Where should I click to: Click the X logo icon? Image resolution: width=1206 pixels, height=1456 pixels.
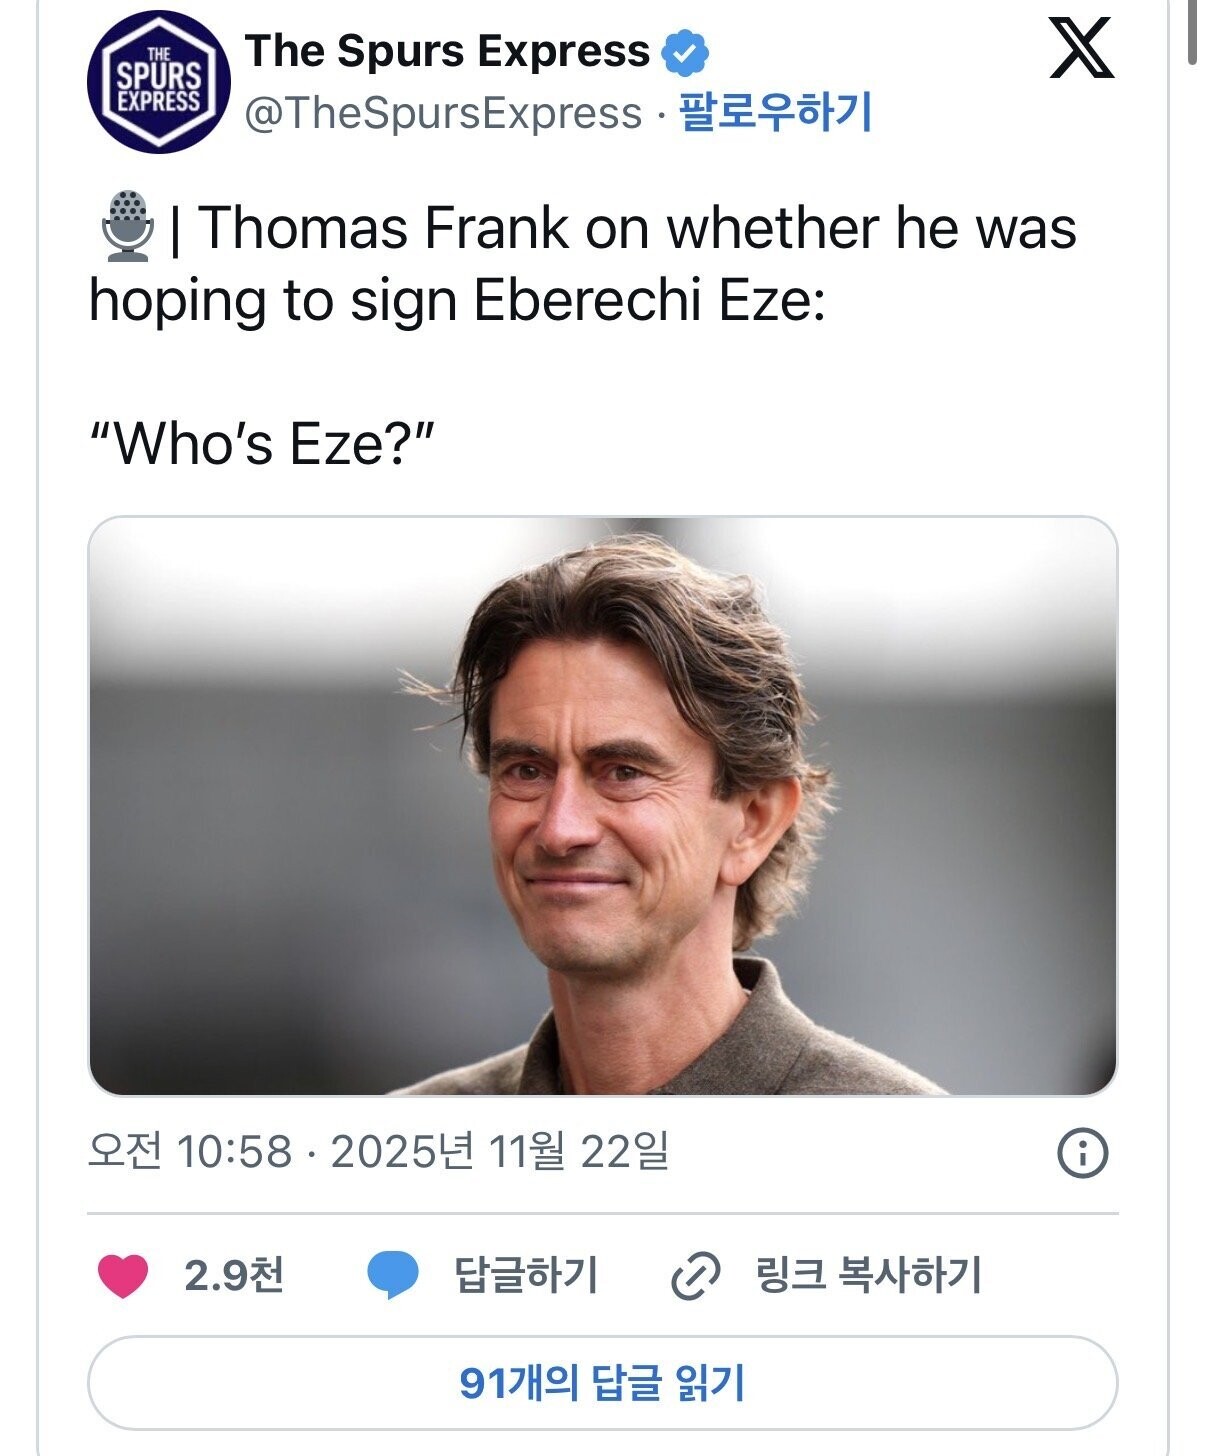click(1081, 50)
